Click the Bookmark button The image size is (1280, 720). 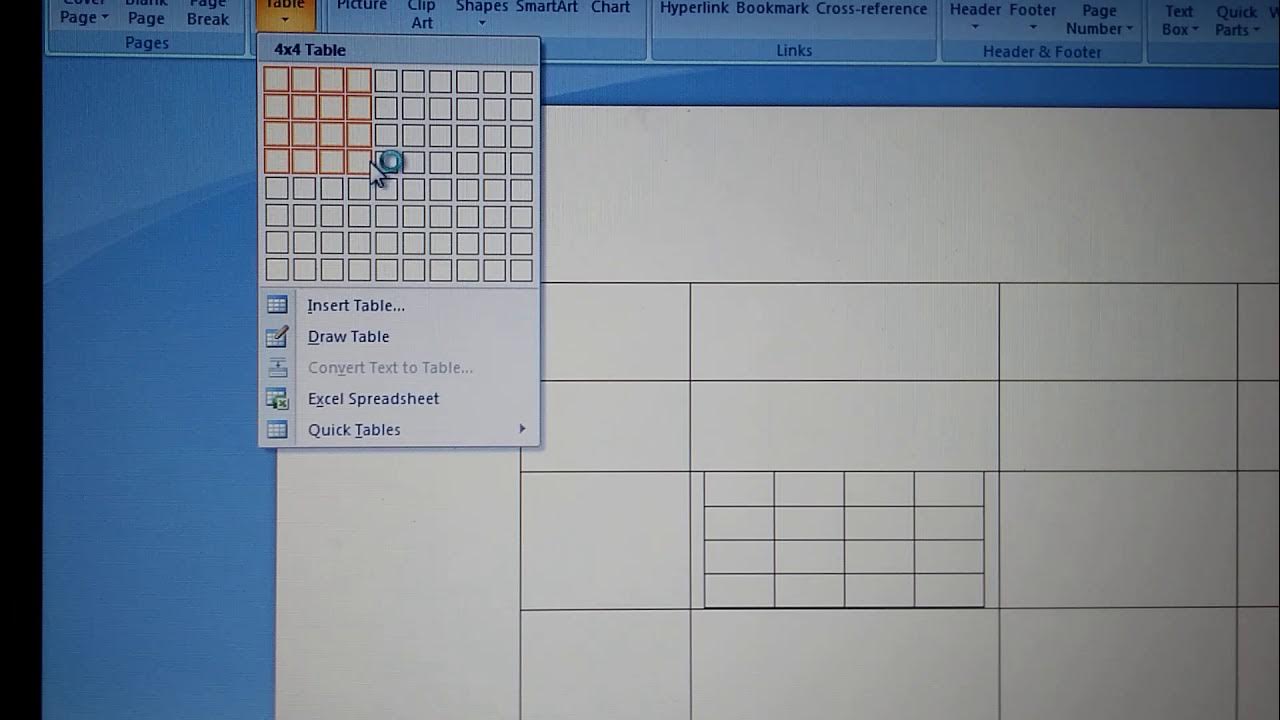(772, 9)
